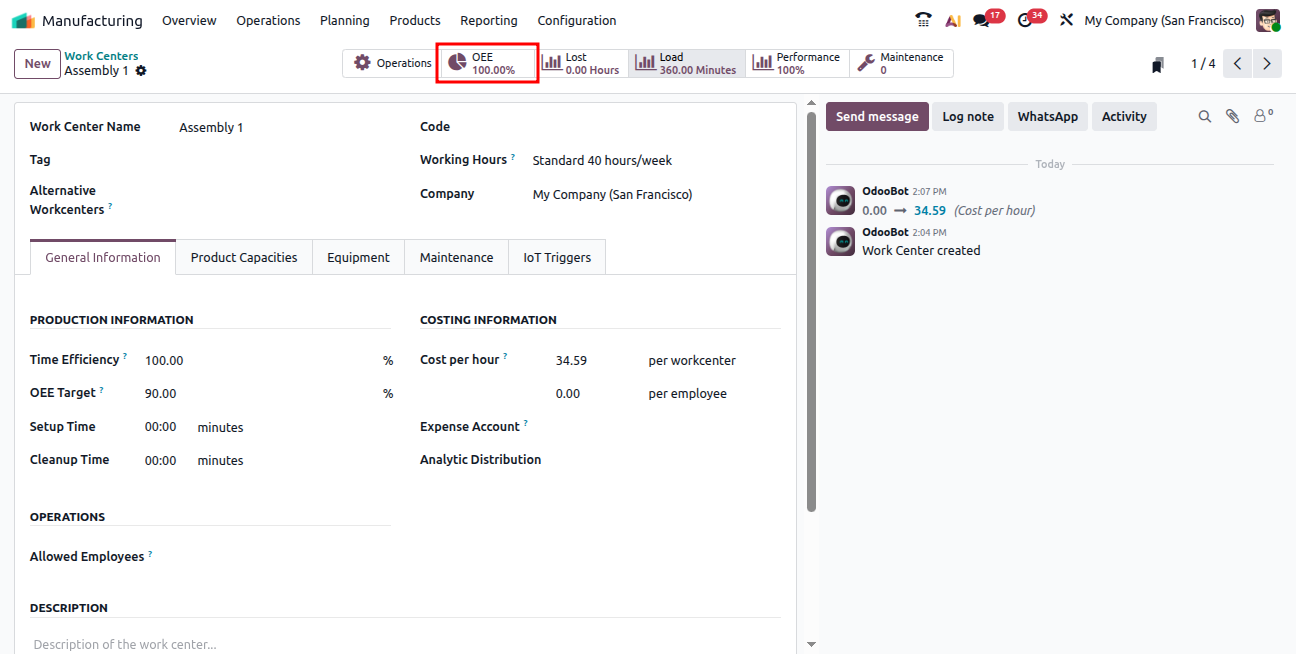This screenshot has height=654, width=1296.
Task: Click the paperclip attachments icon
Action: 1233,117
